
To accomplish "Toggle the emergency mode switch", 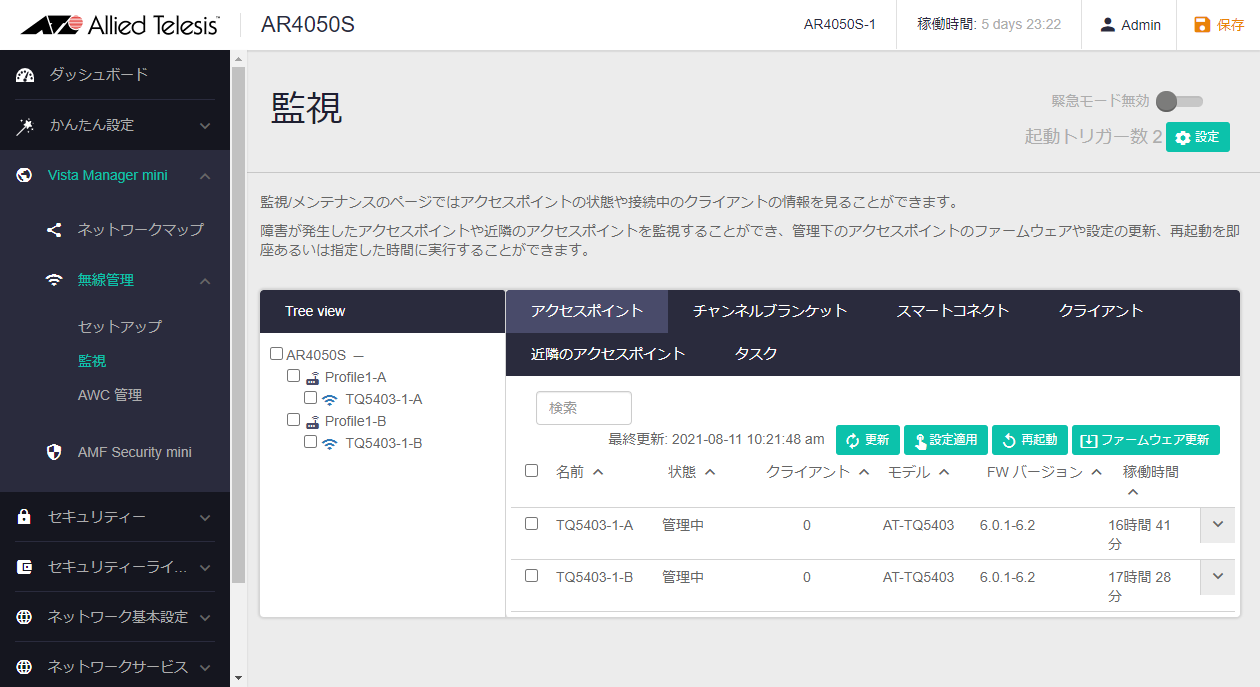I will 1178,101.
